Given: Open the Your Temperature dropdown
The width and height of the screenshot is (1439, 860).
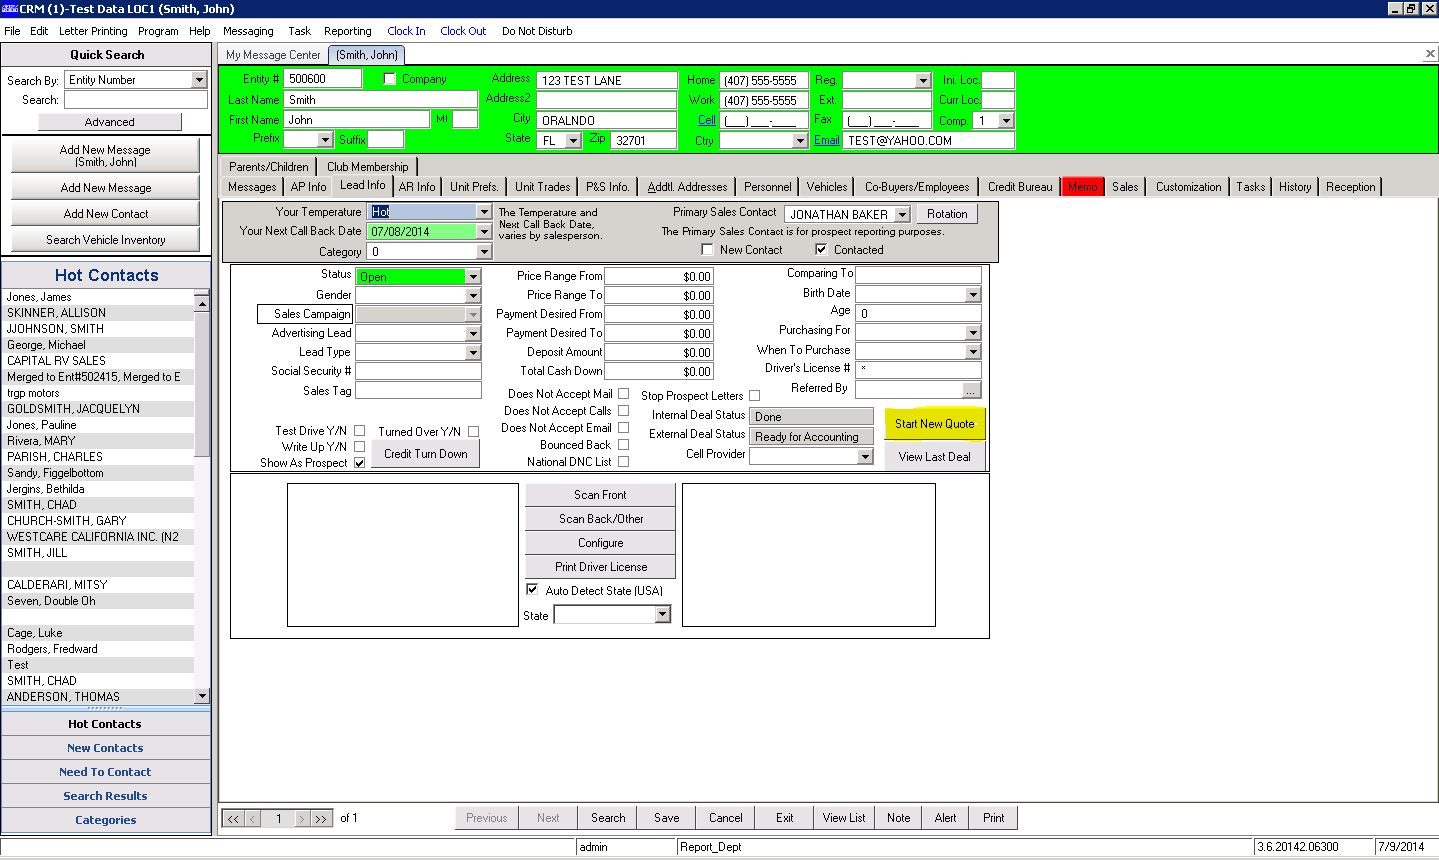Looking at the screenshot, I should (484, 212).
